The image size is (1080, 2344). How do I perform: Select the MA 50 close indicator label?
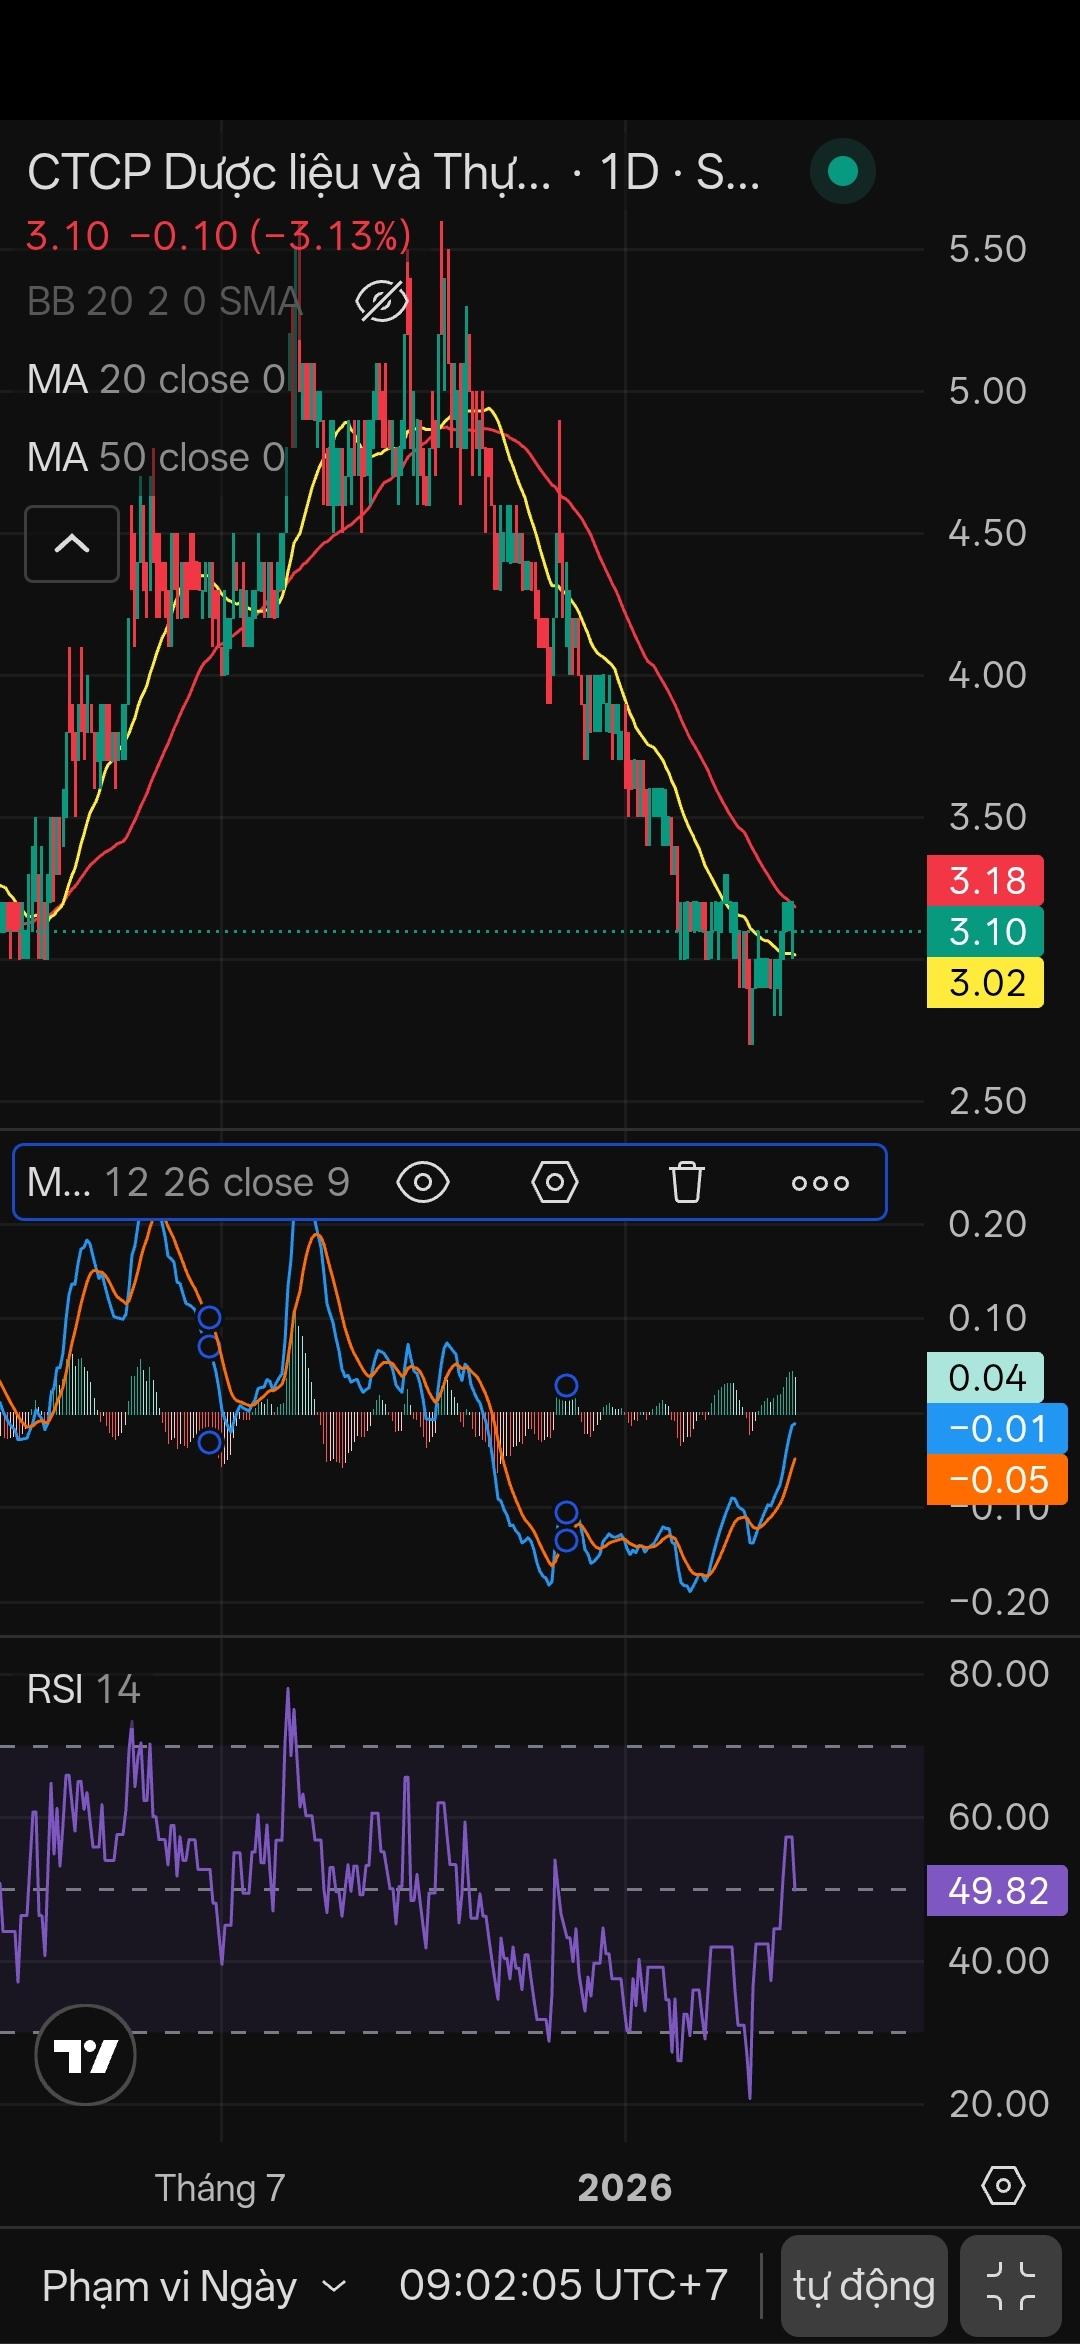click(155, 458)
